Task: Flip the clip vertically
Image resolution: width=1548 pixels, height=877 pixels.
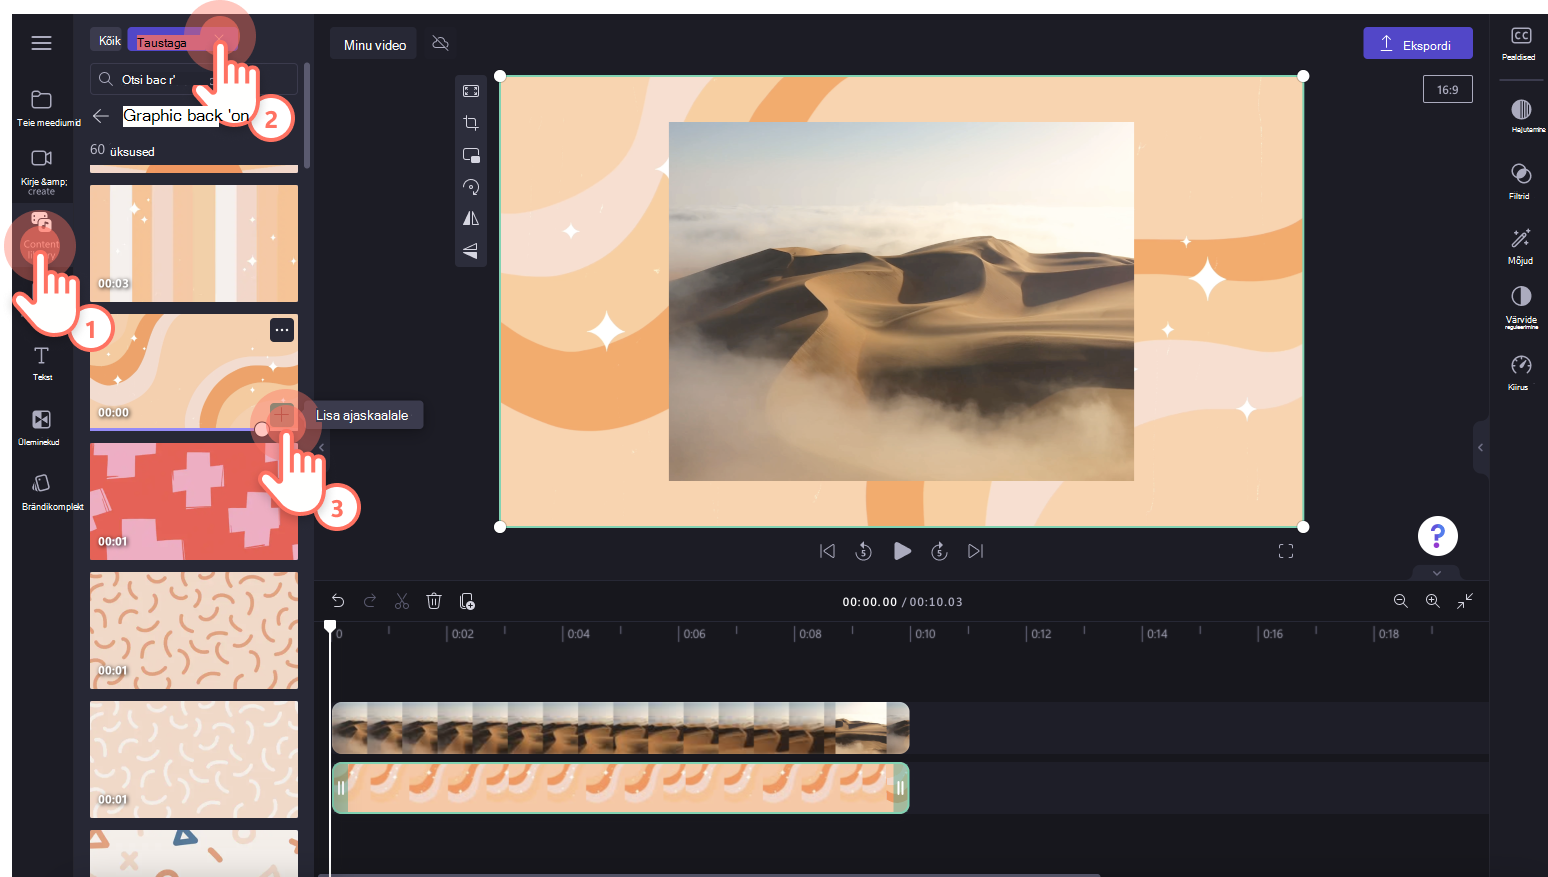Action: pyautogui.click(x=471, y=250)
